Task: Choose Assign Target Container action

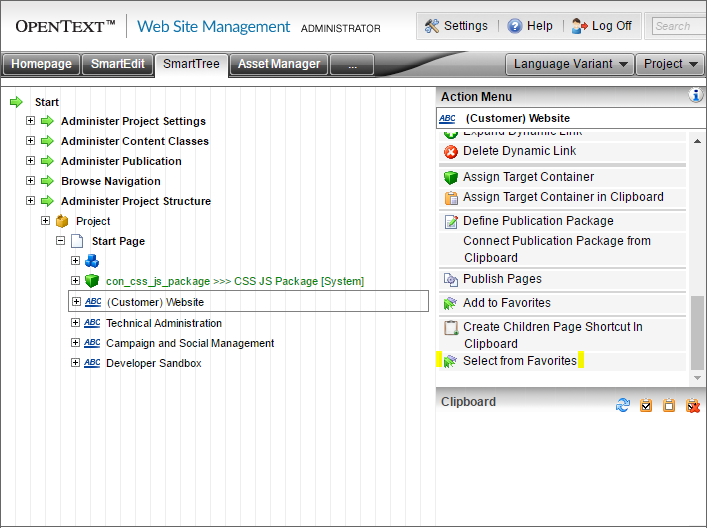Action: [562, 177]
